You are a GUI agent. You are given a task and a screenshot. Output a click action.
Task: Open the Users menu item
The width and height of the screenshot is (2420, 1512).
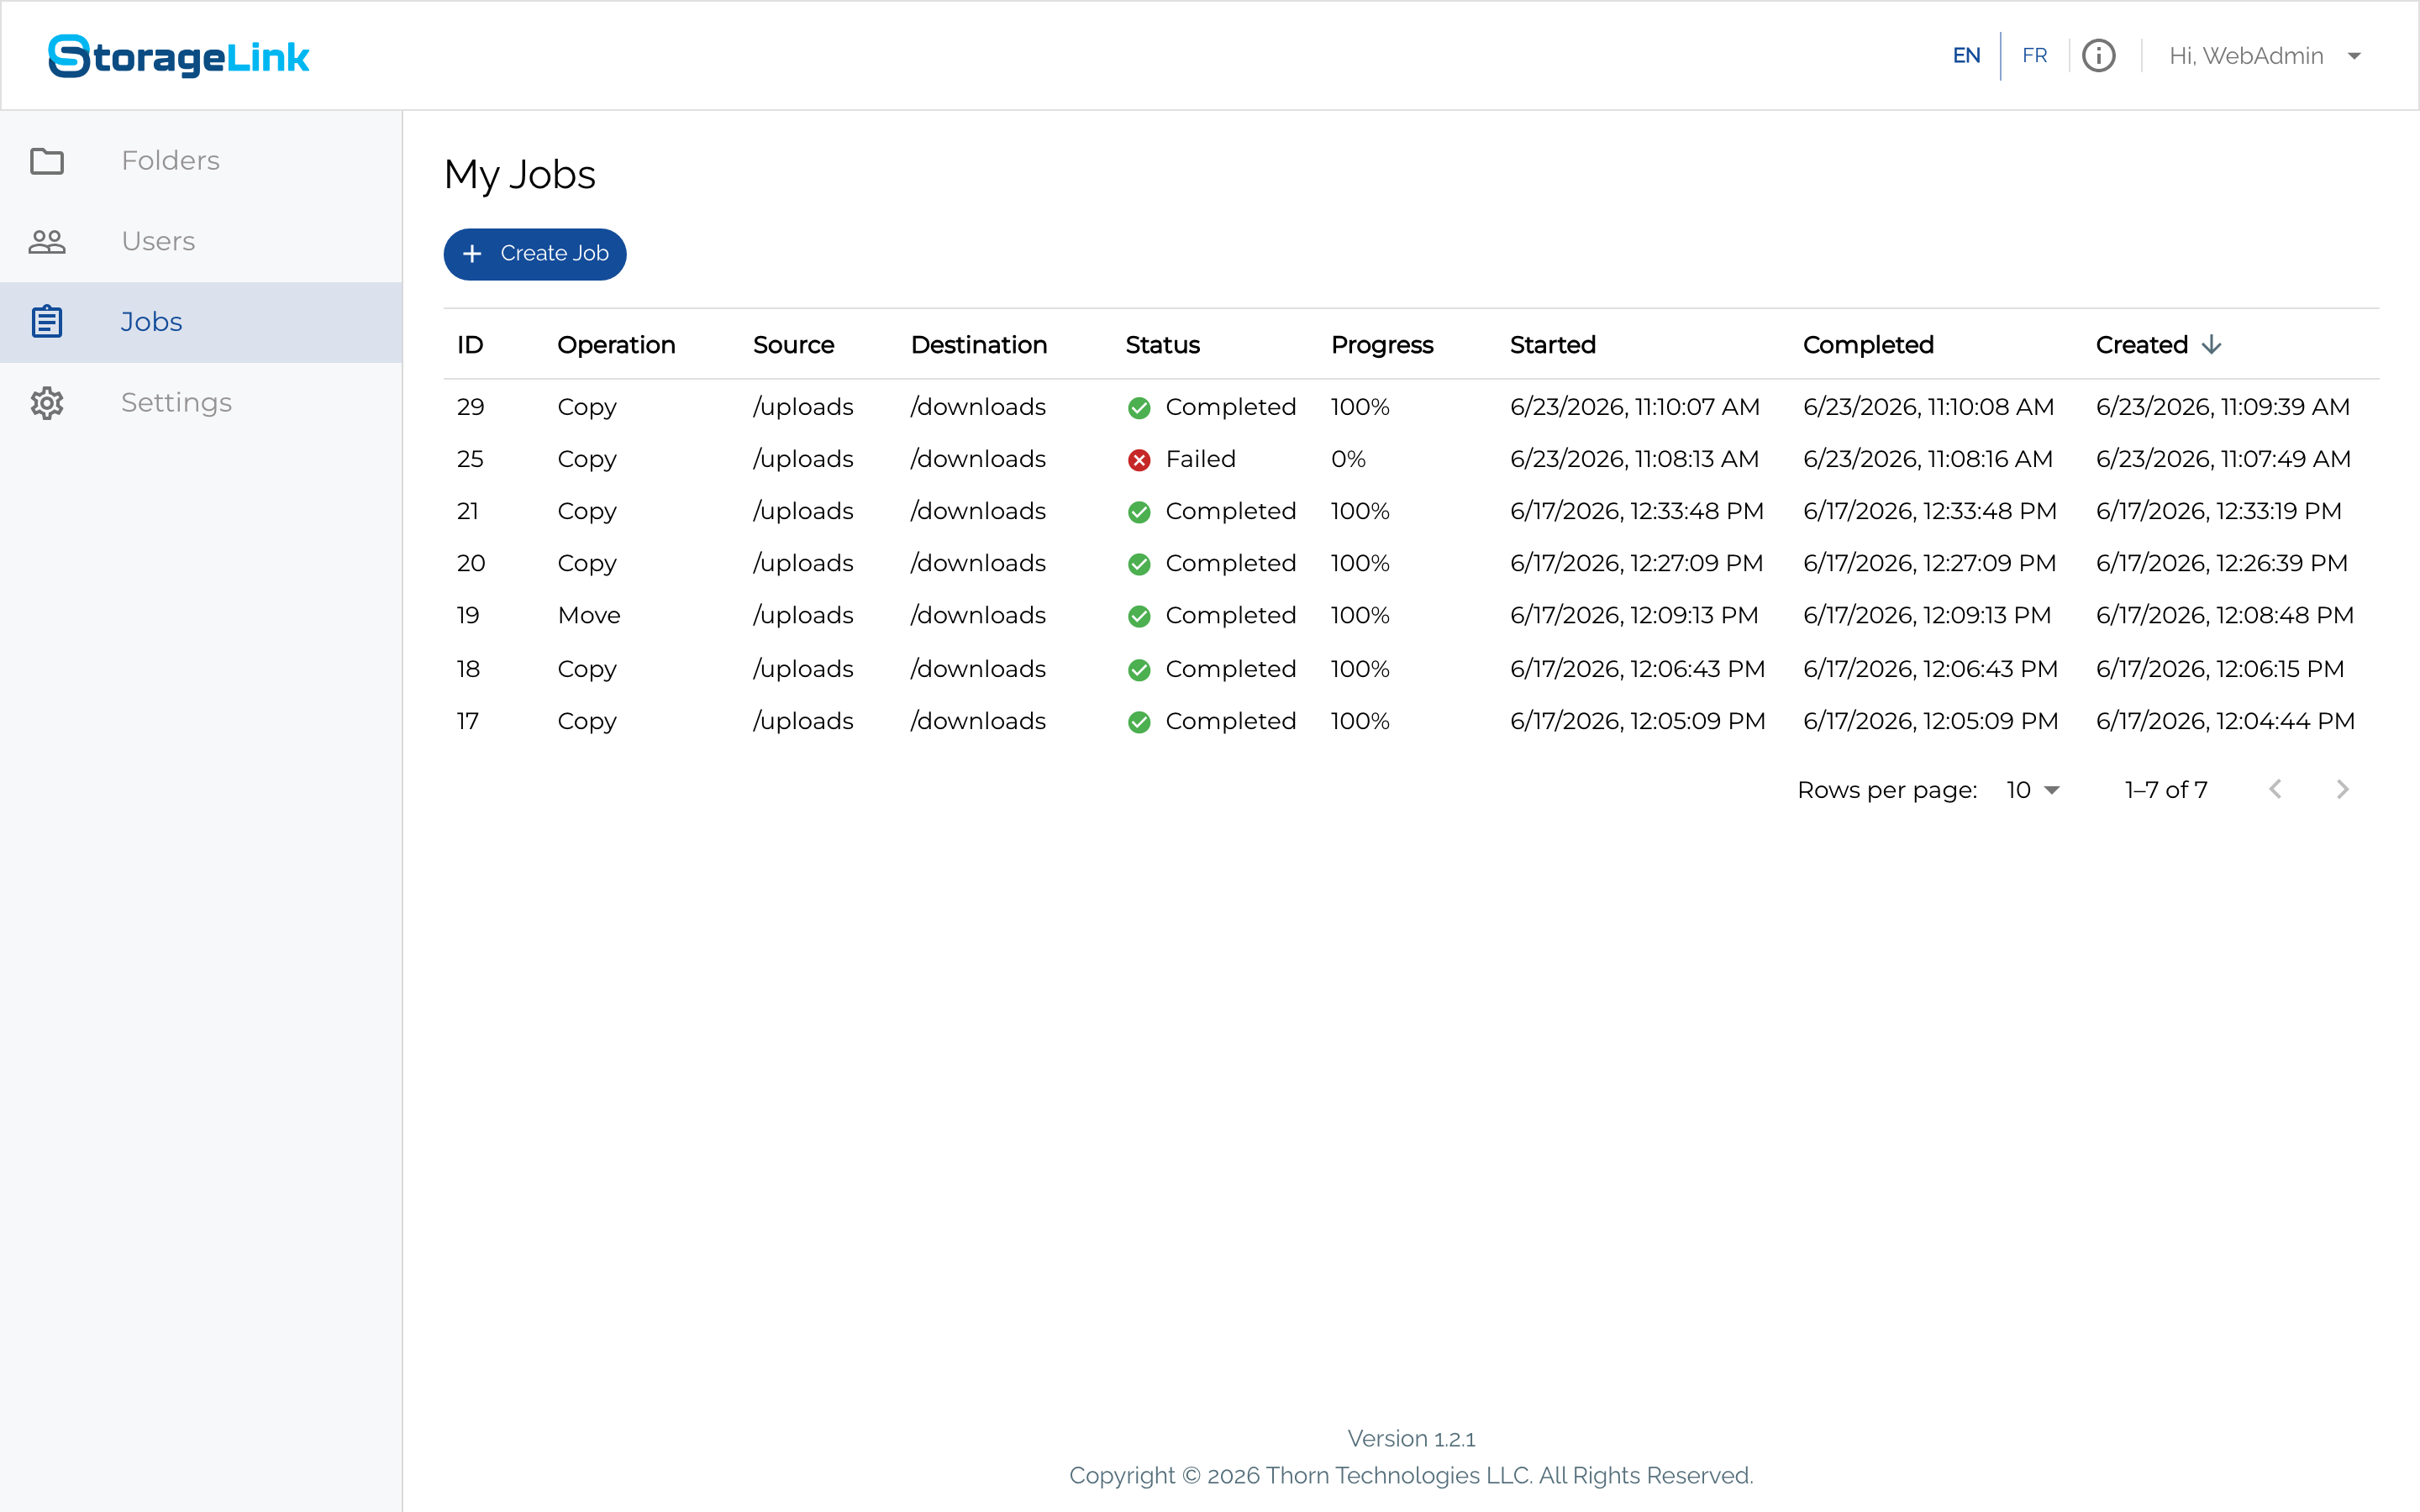coord(201,241)
